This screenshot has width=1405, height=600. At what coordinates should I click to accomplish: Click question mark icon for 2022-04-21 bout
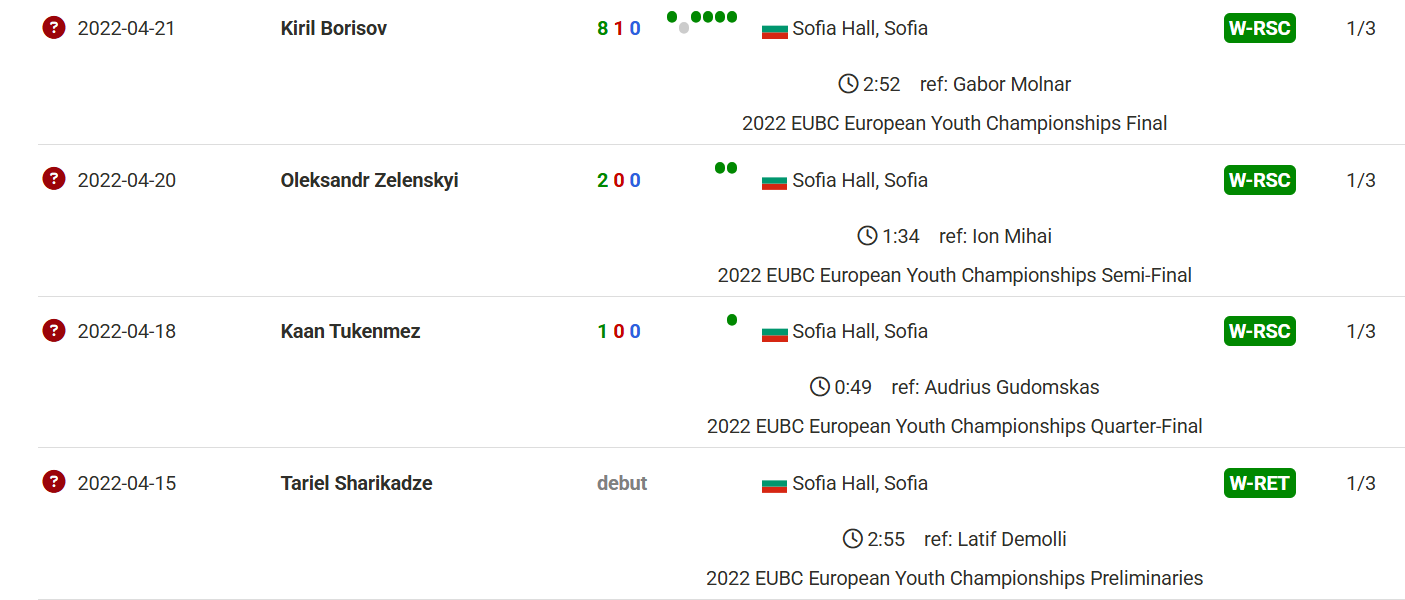[x=54, y=28]
